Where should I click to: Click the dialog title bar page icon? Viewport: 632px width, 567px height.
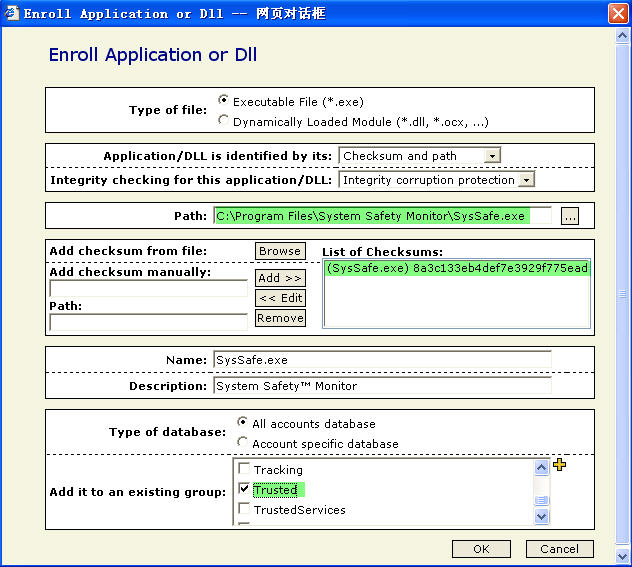[x=12, y=13]
